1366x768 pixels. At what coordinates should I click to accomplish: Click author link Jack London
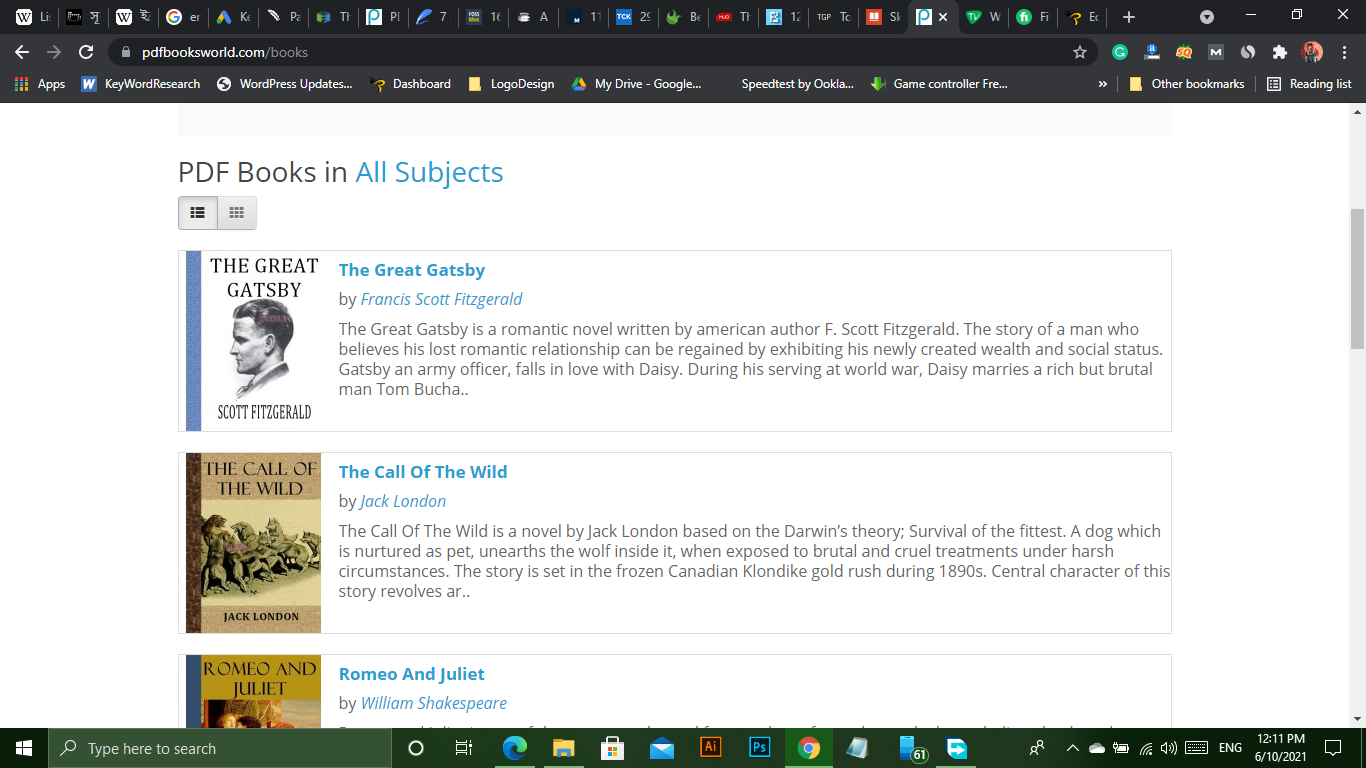point(403,501)
